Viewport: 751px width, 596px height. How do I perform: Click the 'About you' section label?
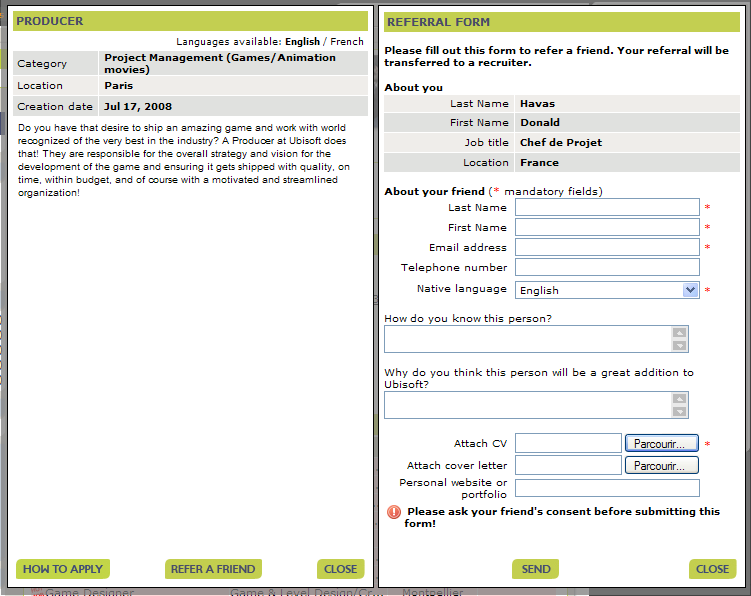[x=413, y=88]
